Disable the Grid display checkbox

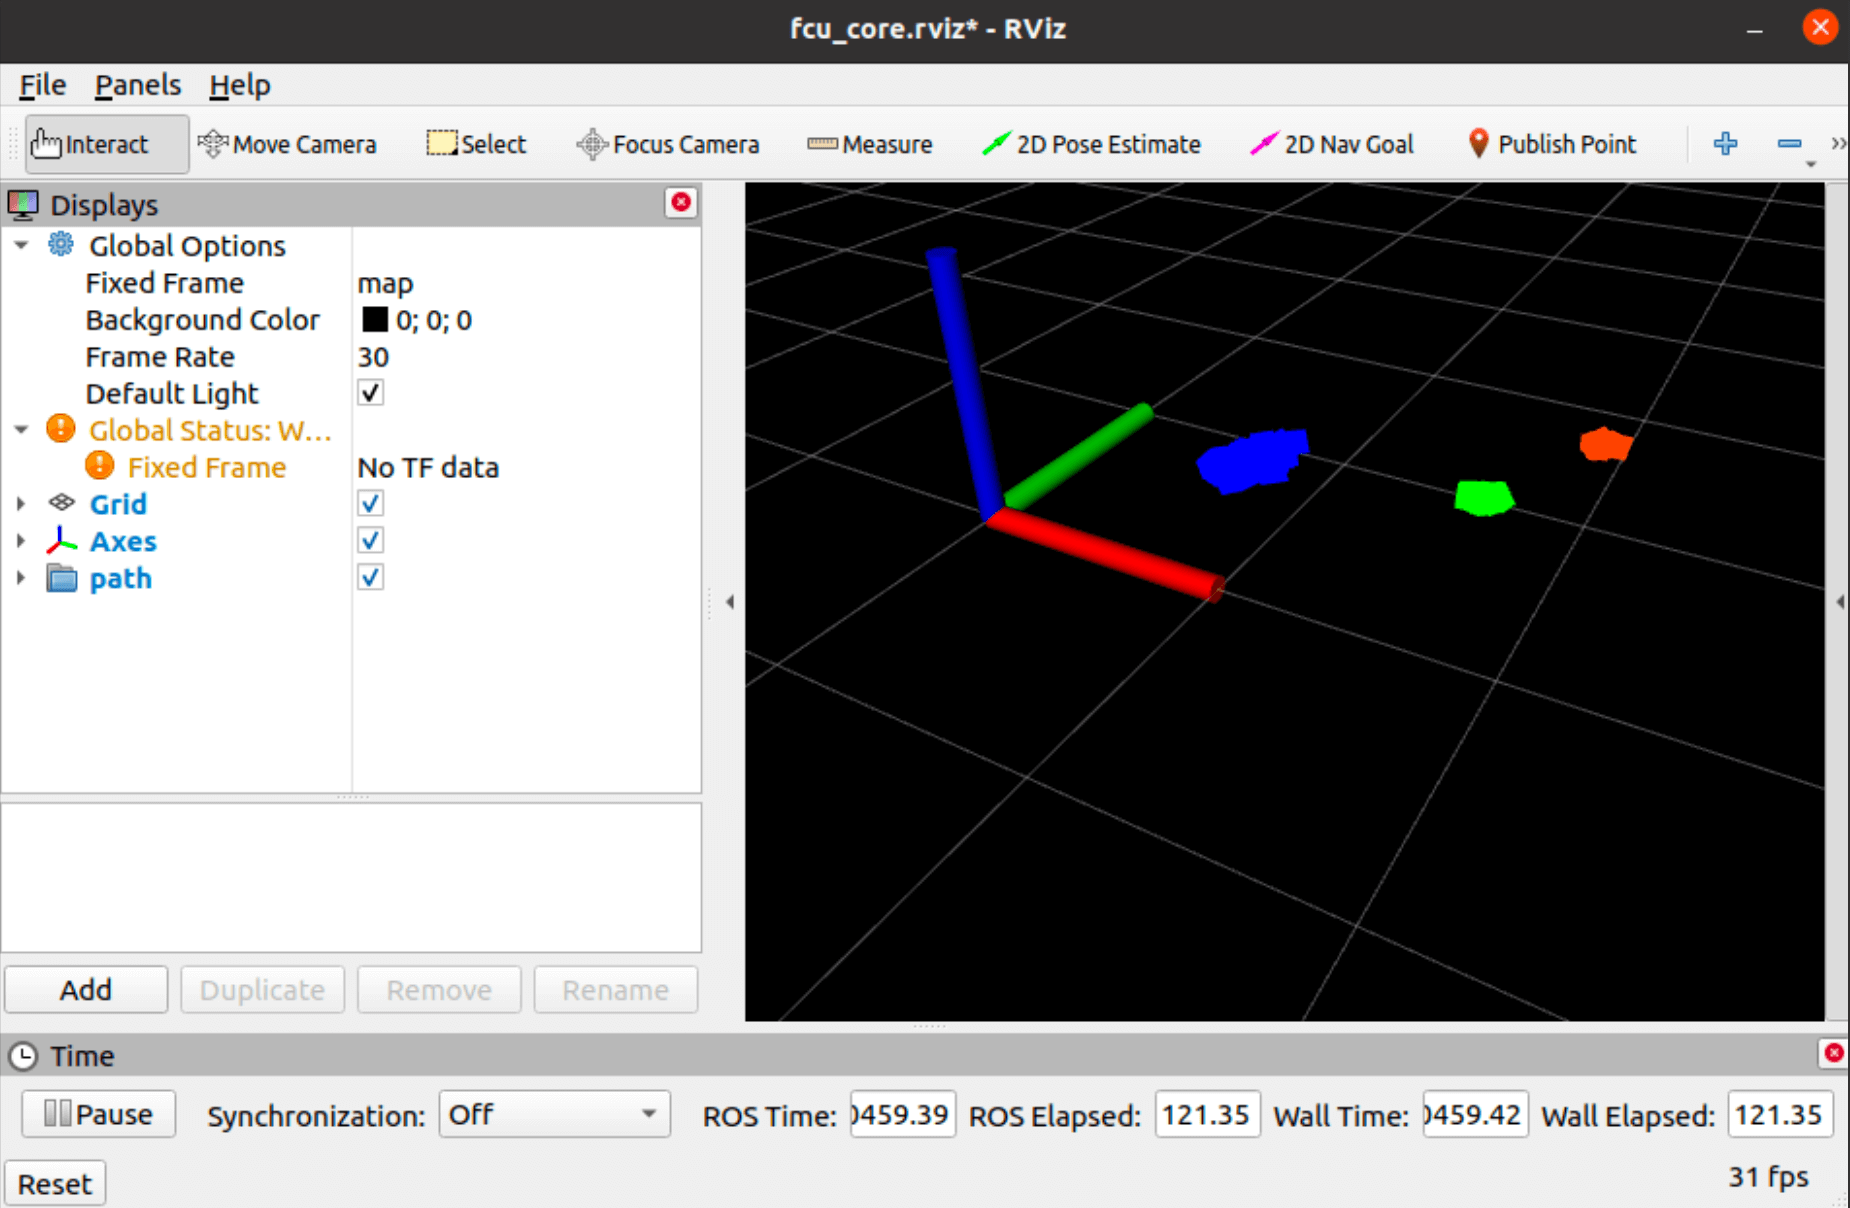pos(371,504)
